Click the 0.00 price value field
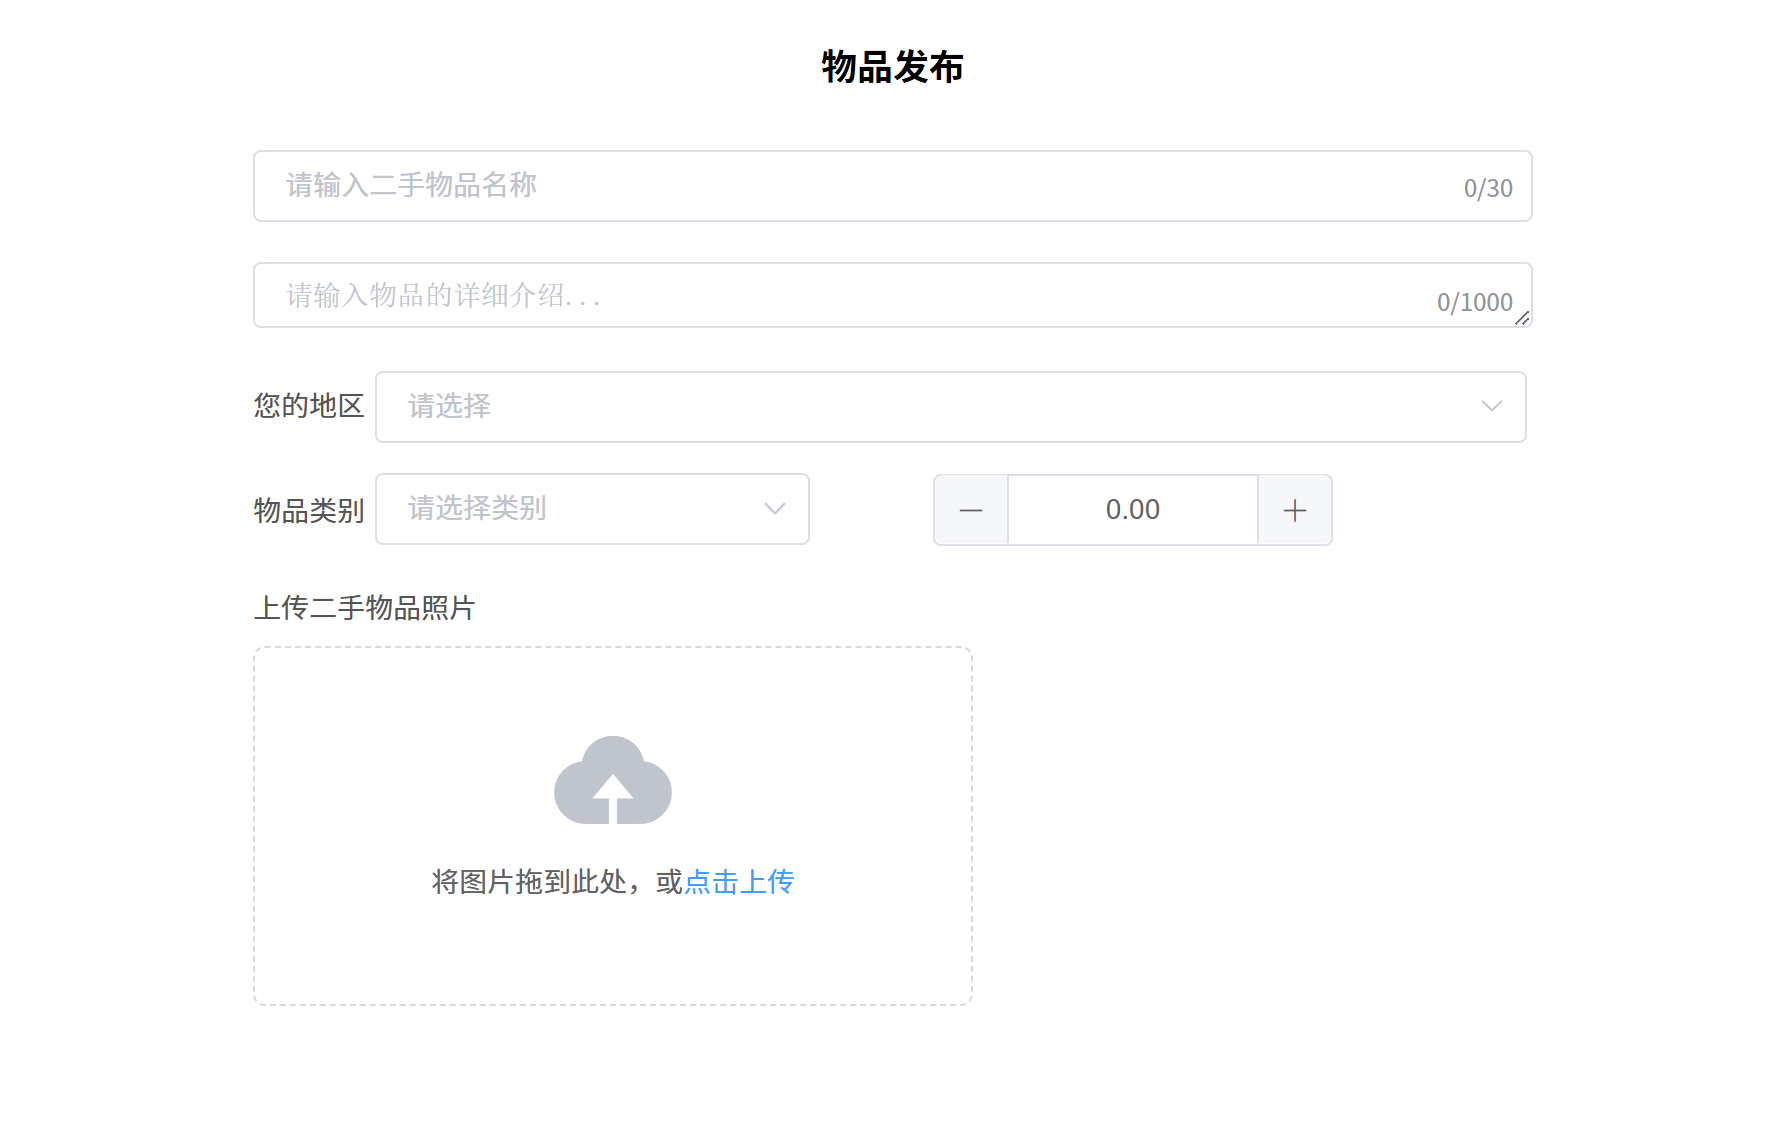The image size is (1792, 1148). coord(1133,510)
